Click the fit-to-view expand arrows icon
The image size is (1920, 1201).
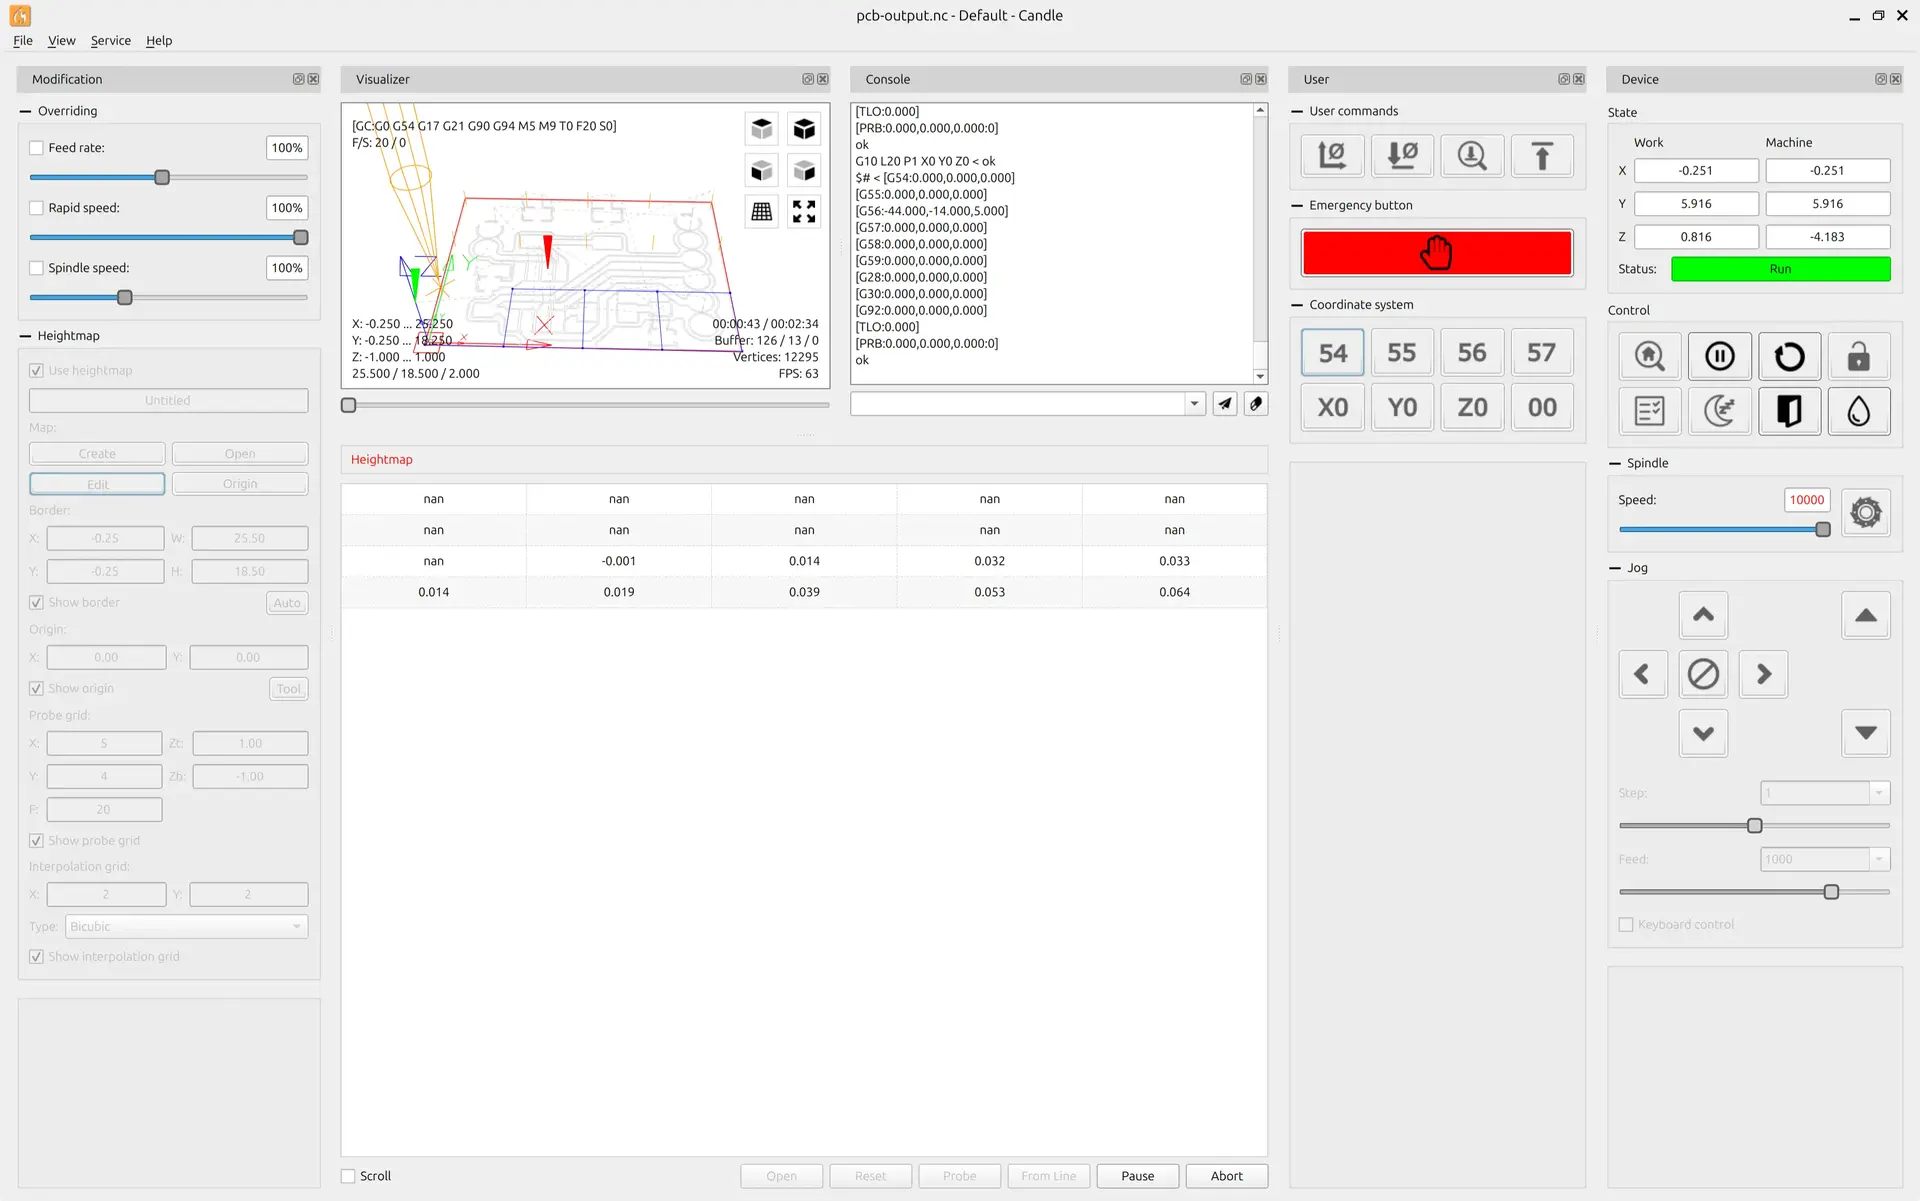(x=803, y=211)
